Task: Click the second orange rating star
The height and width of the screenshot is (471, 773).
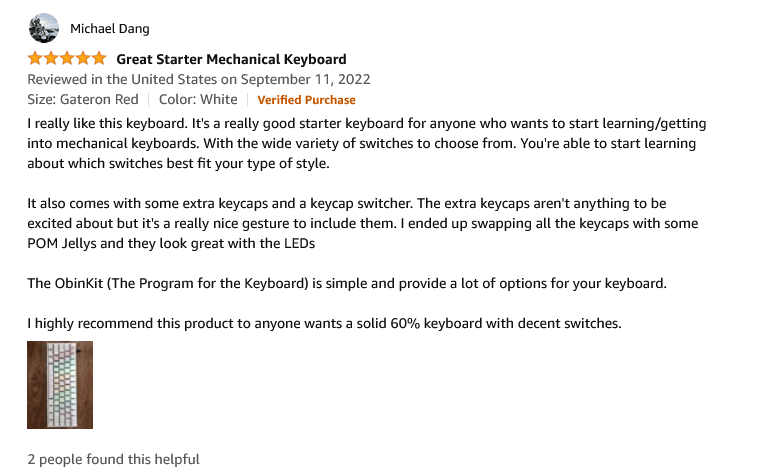Action: pyautogui.click(x=51, y=58)
